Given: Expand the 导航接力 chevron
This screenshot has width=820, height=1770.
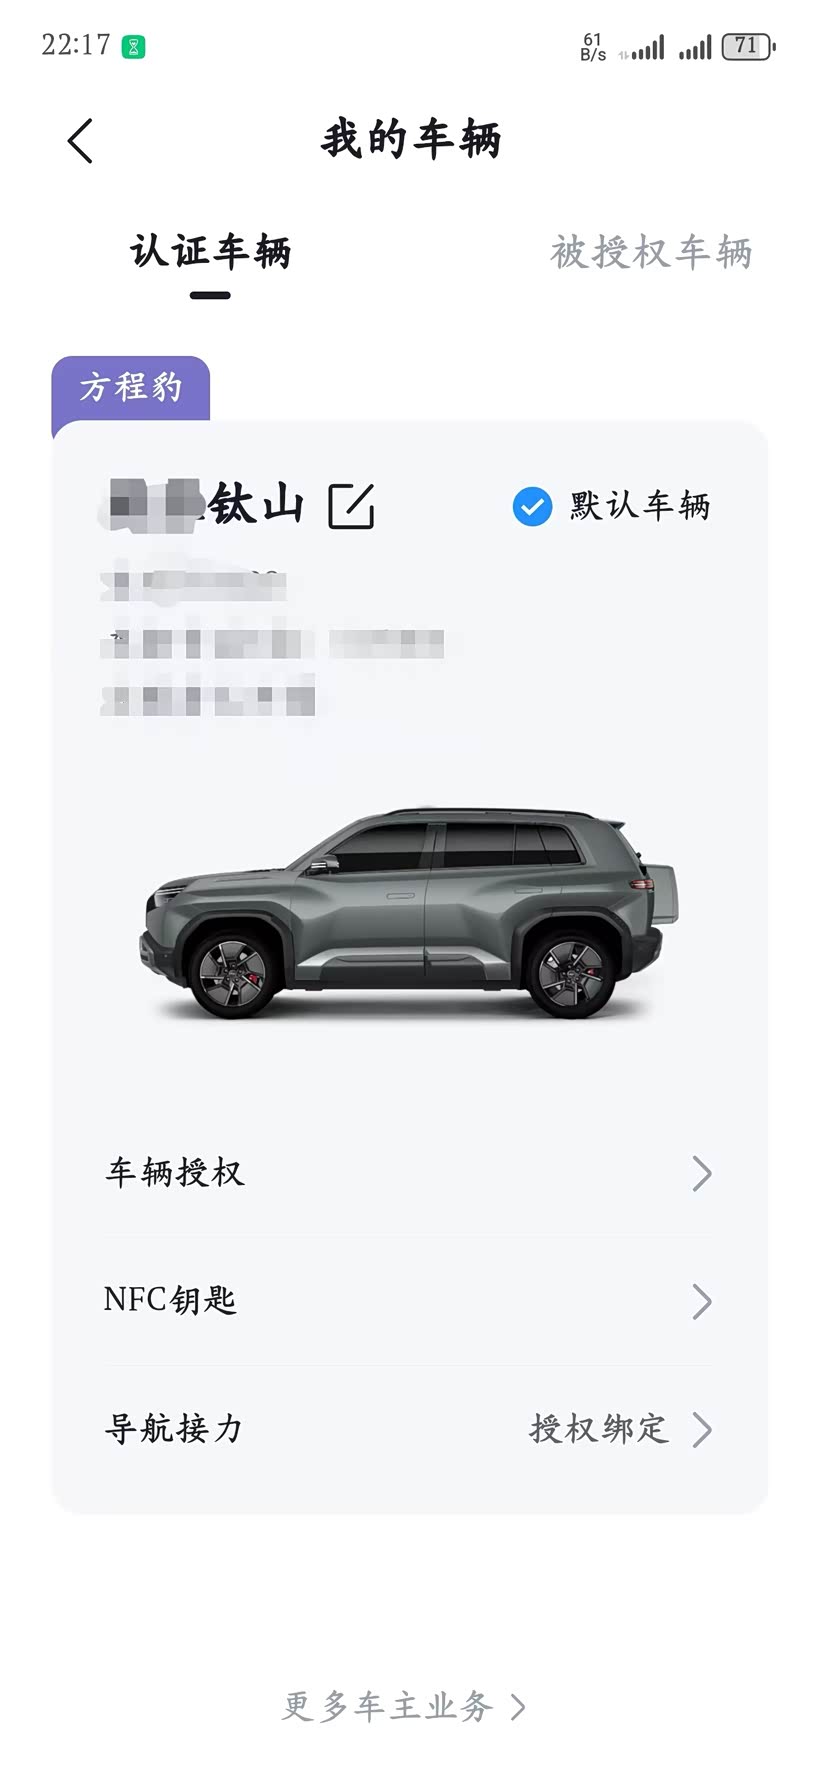Looking at the screenshot, I should pos(702,1430).
